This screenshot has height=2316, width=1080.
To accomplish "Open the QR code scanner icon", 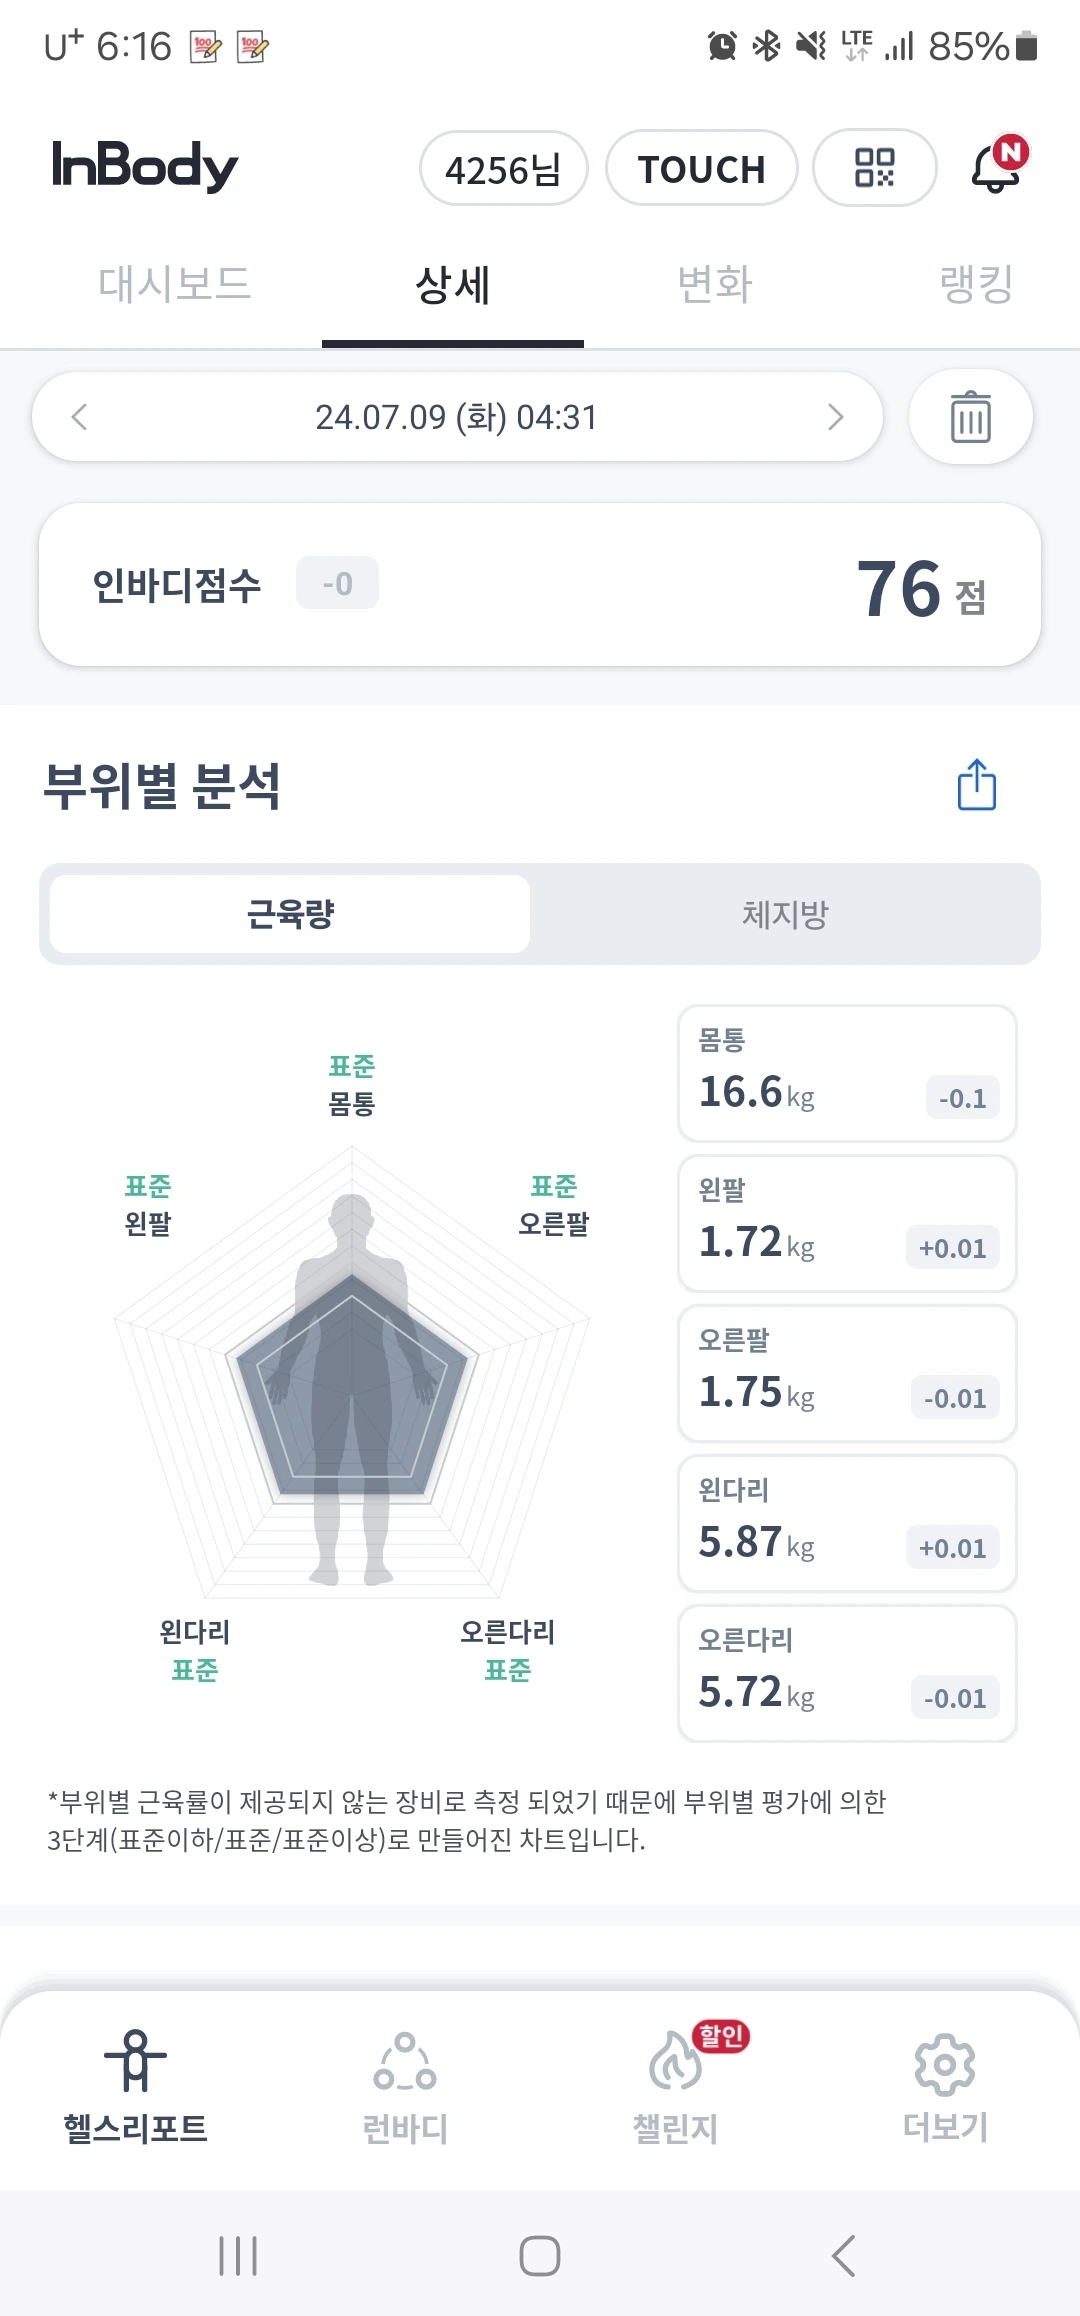I will (x=874, y=168).
